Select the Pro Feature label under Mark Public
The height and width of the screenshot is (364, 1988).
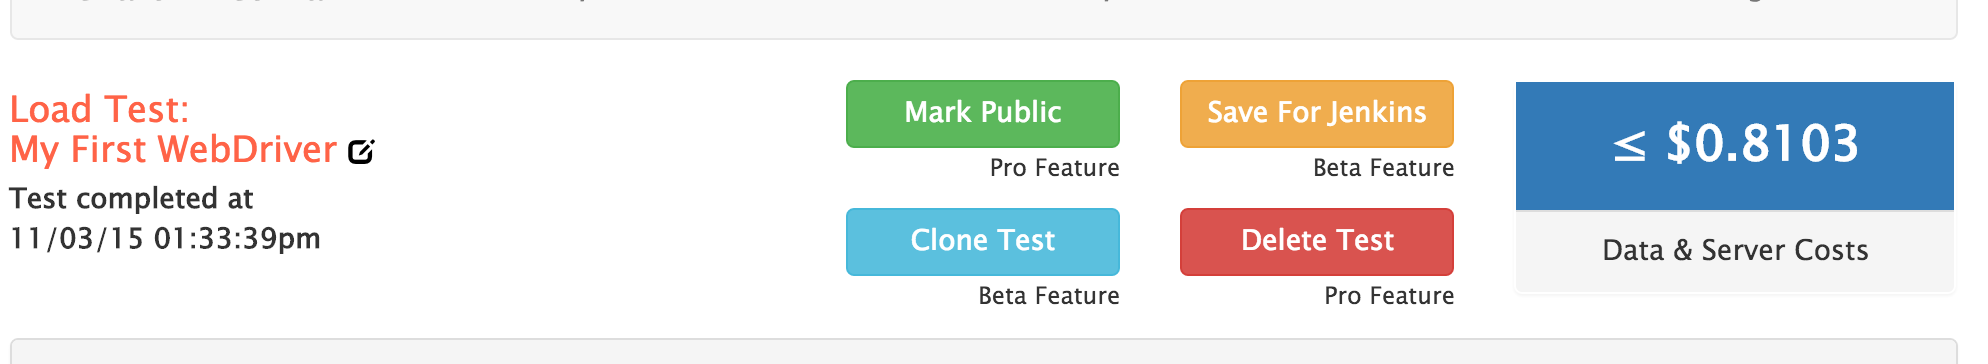click(x=1054, y=168)
